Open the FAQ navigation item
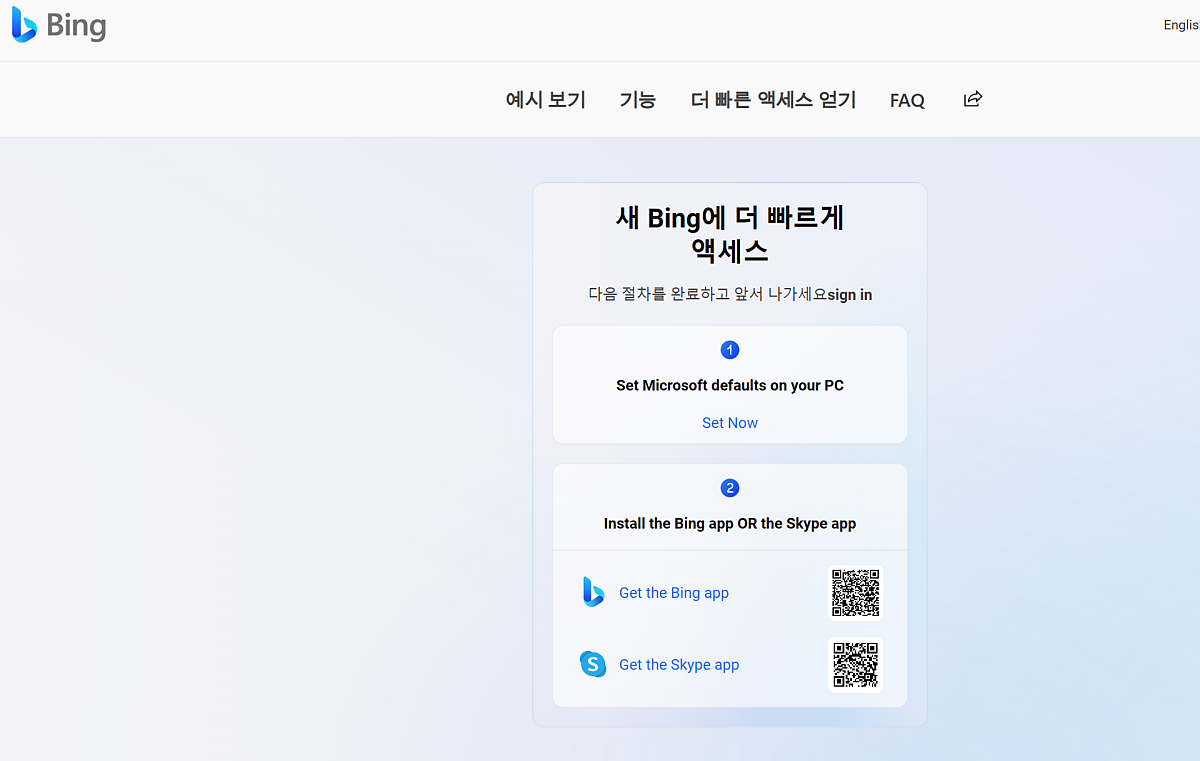The width and height of the screenshot is (1200, 761). point(907,100)
